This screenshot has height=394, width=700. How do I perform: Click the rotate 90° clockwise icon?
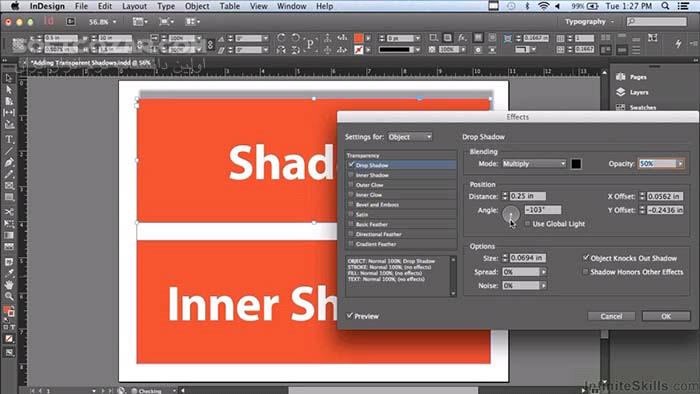pyautogui.click(x=281, y=37)
